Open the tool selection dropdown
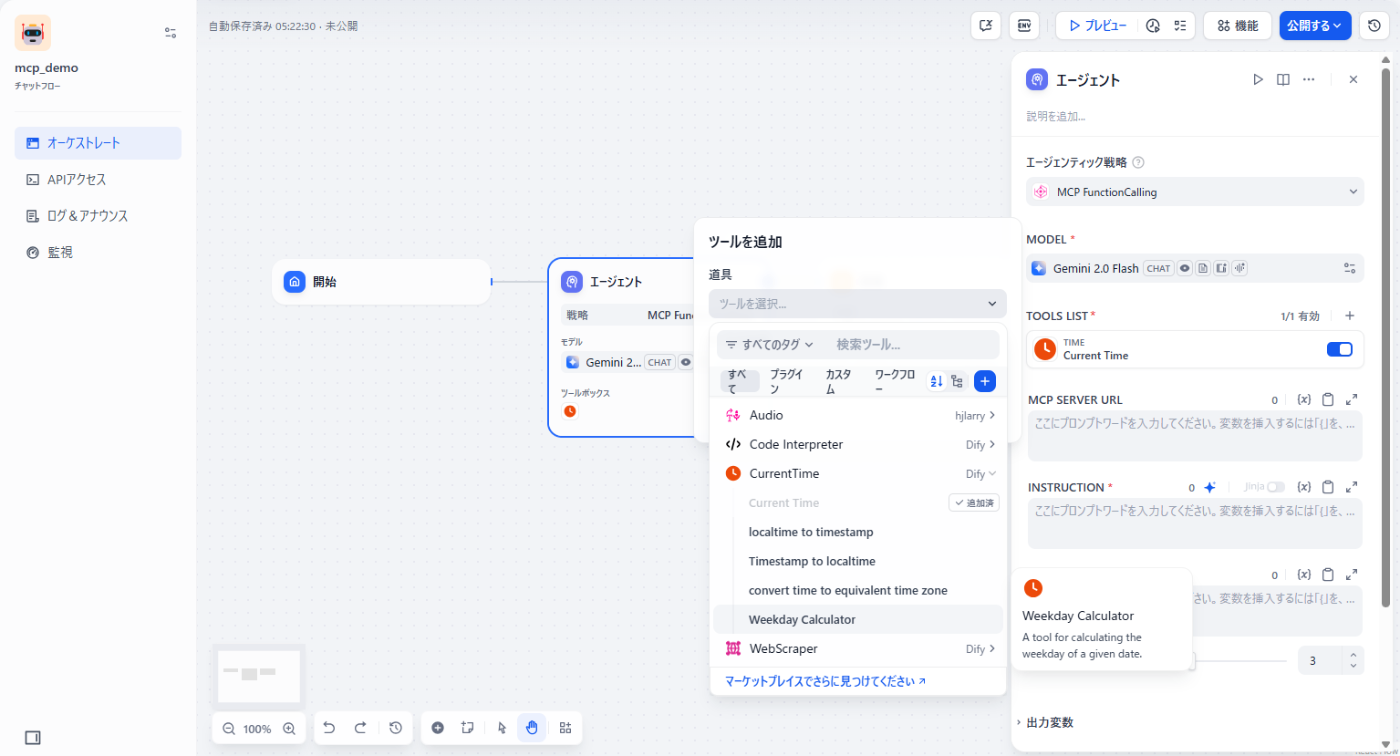1400x756 pixels. [858, 304]
